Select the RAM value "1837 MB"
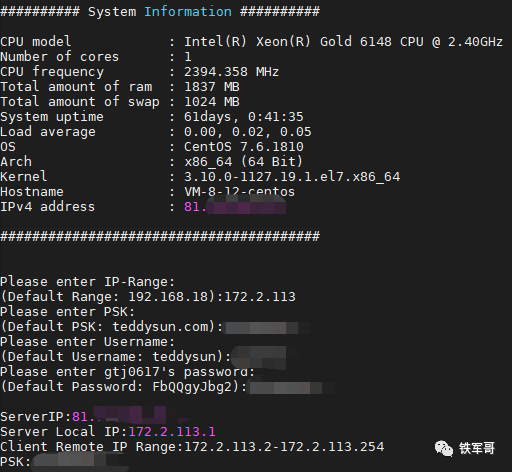The height and width of the screenshot is (472, 512). (212, 87)
